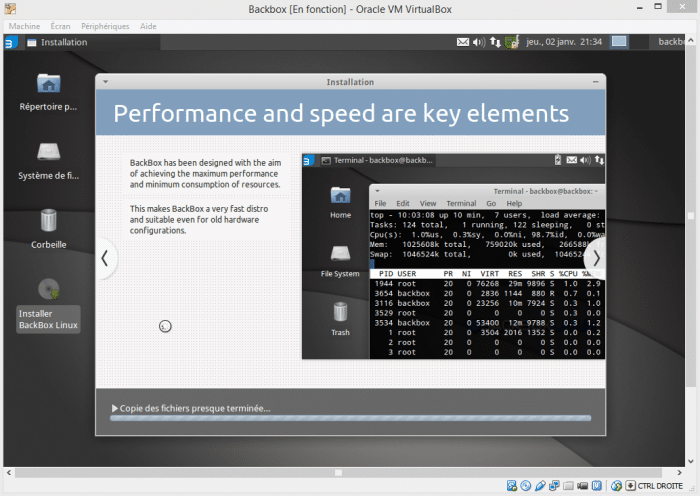Open the backbox user menu in panel
This screenshot has width=700, height=496.
[x=671, y=42]
